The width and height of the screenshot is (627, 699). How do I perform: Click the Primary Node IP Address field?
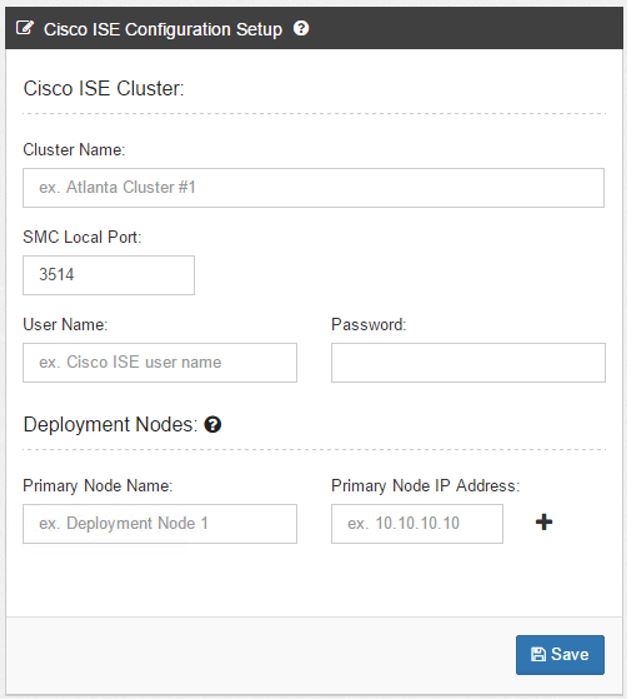point(417,524)
